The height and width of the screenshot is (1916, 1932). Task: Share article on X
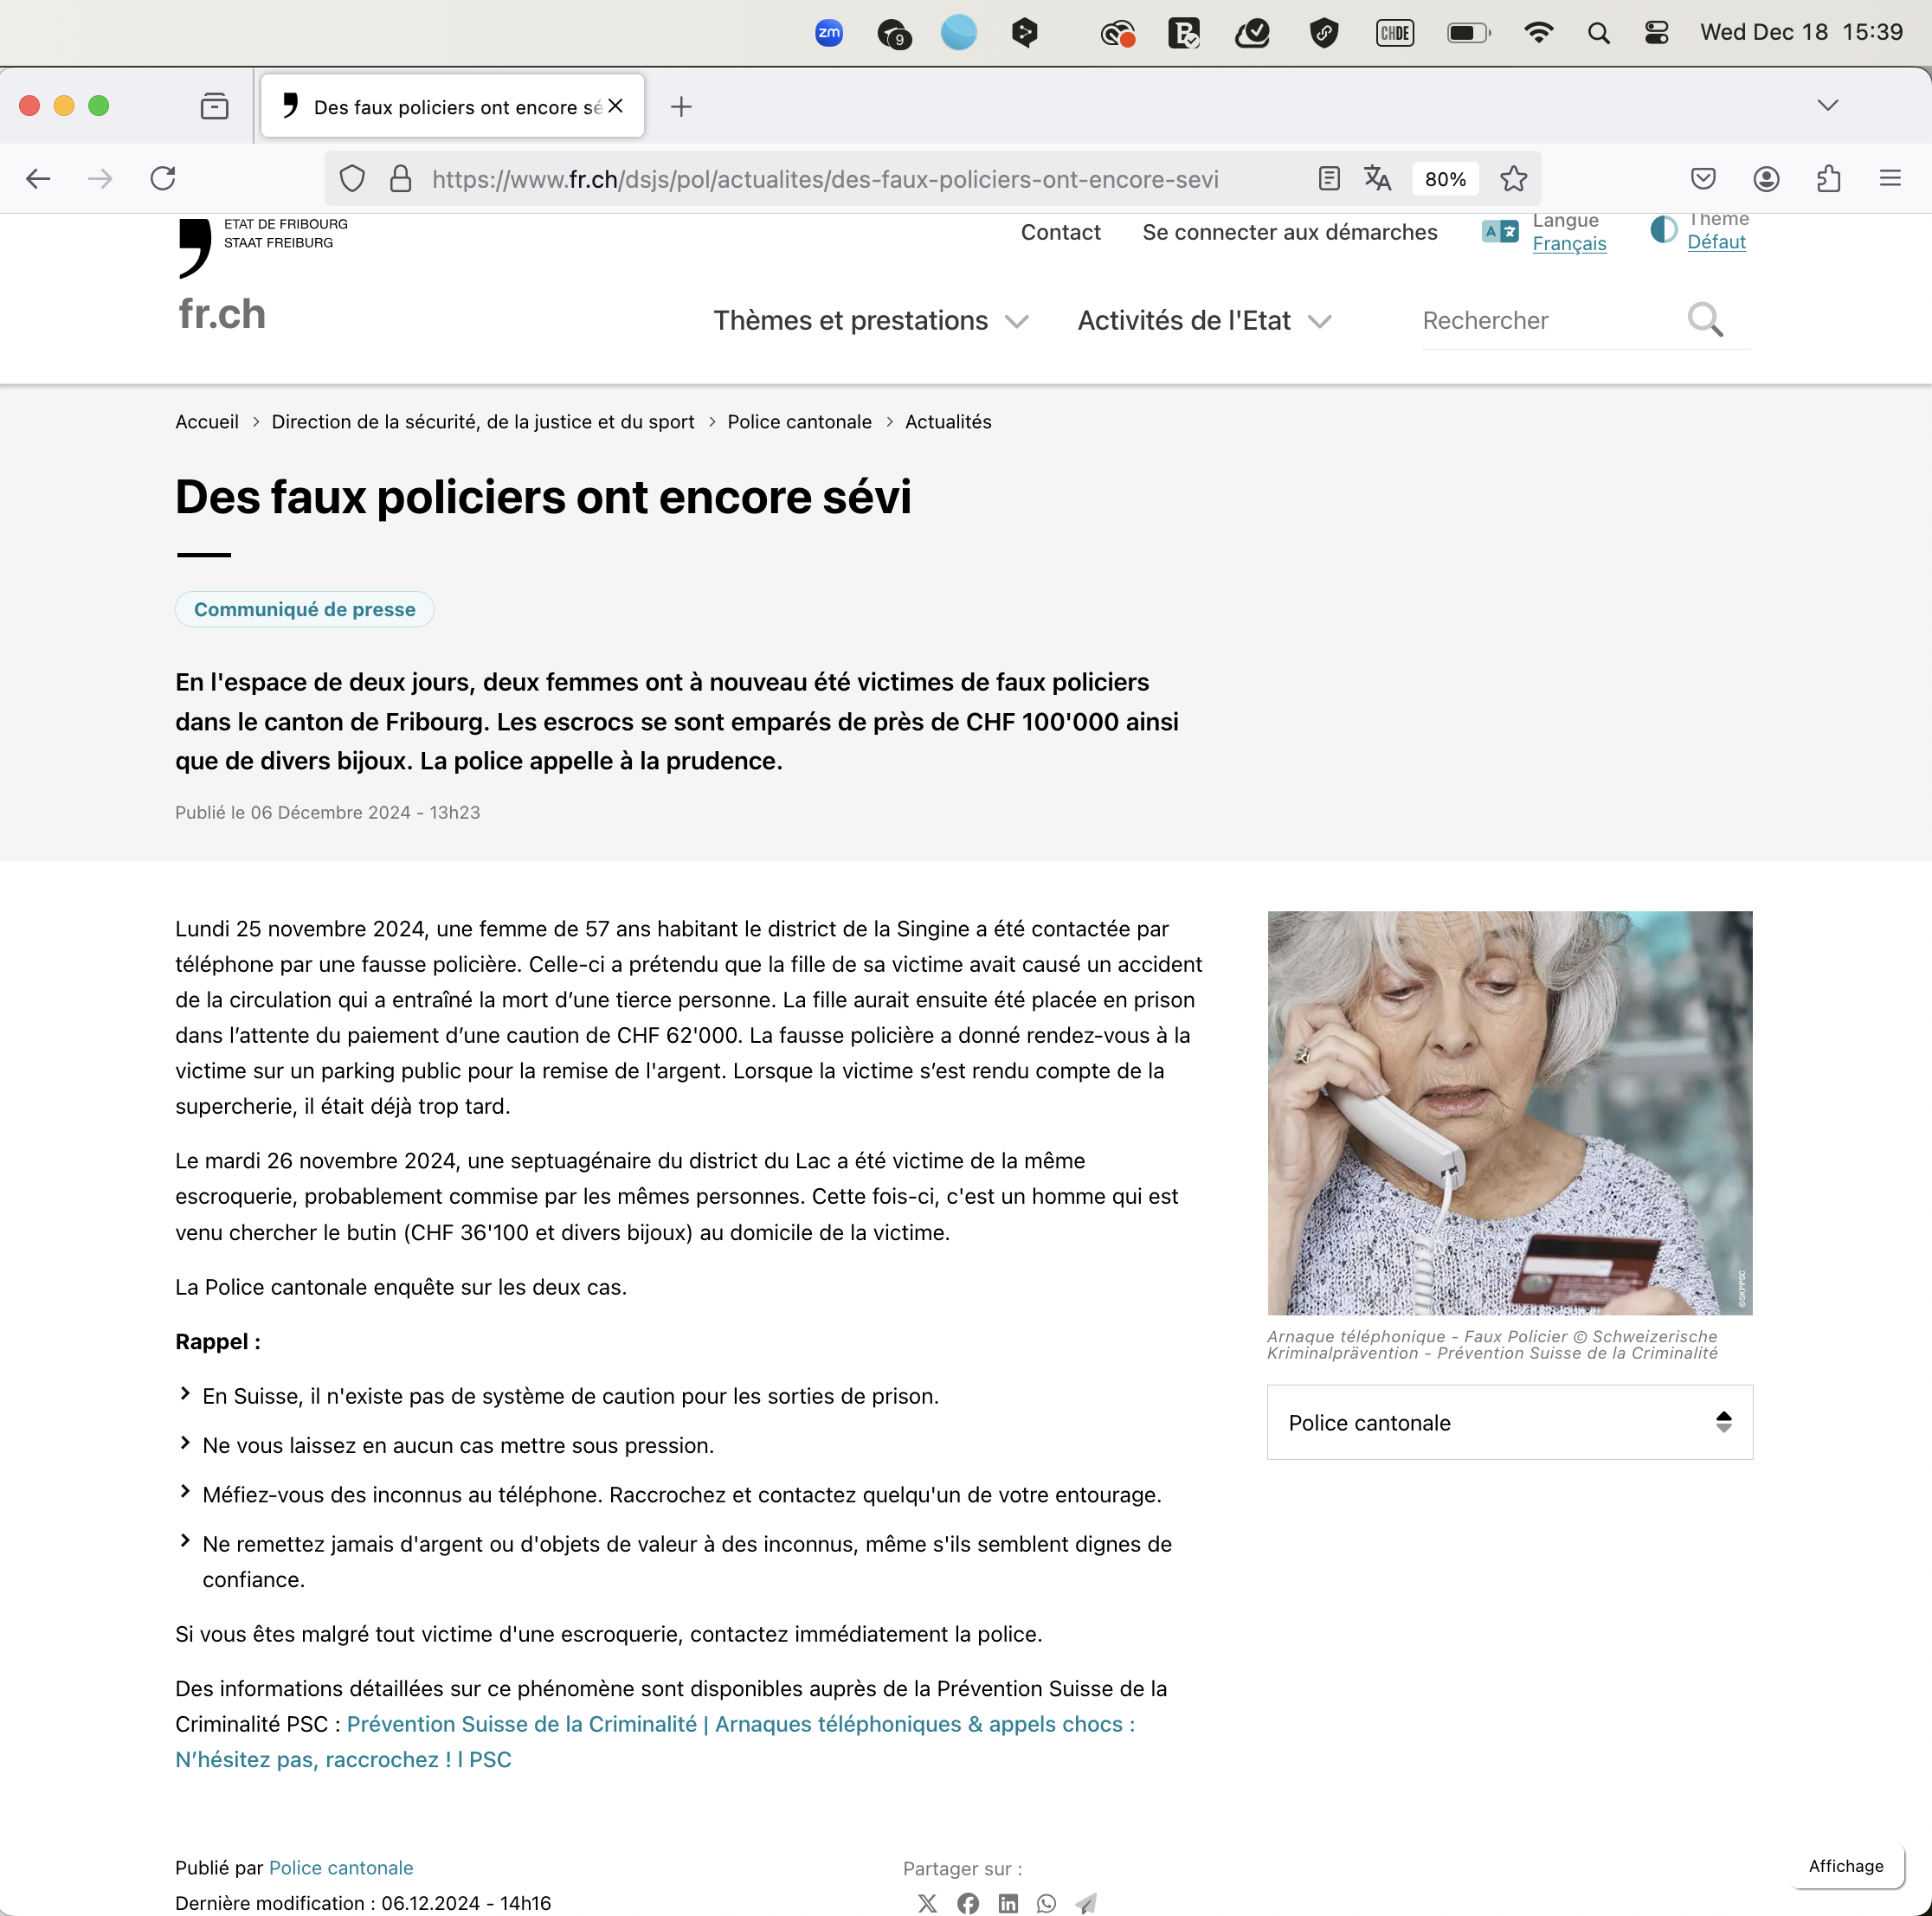pyautogui.click(x=927, y=1903)
